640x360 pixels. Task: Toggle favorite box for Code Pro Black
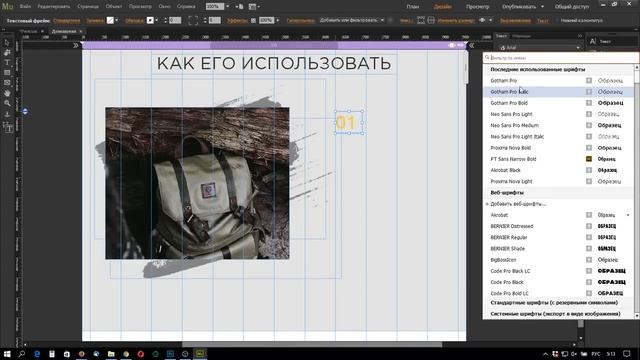coord(589,282)
